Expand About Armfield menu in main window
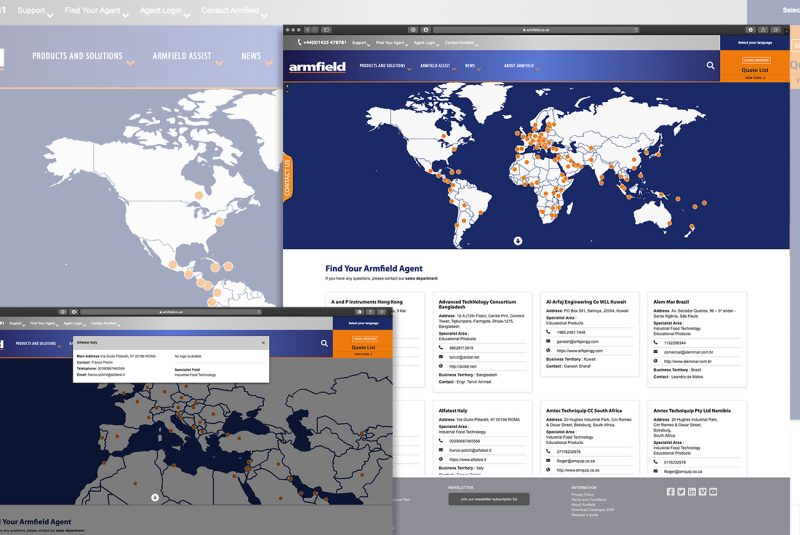This screenshot has height=535, width=800. coord(518,66)
